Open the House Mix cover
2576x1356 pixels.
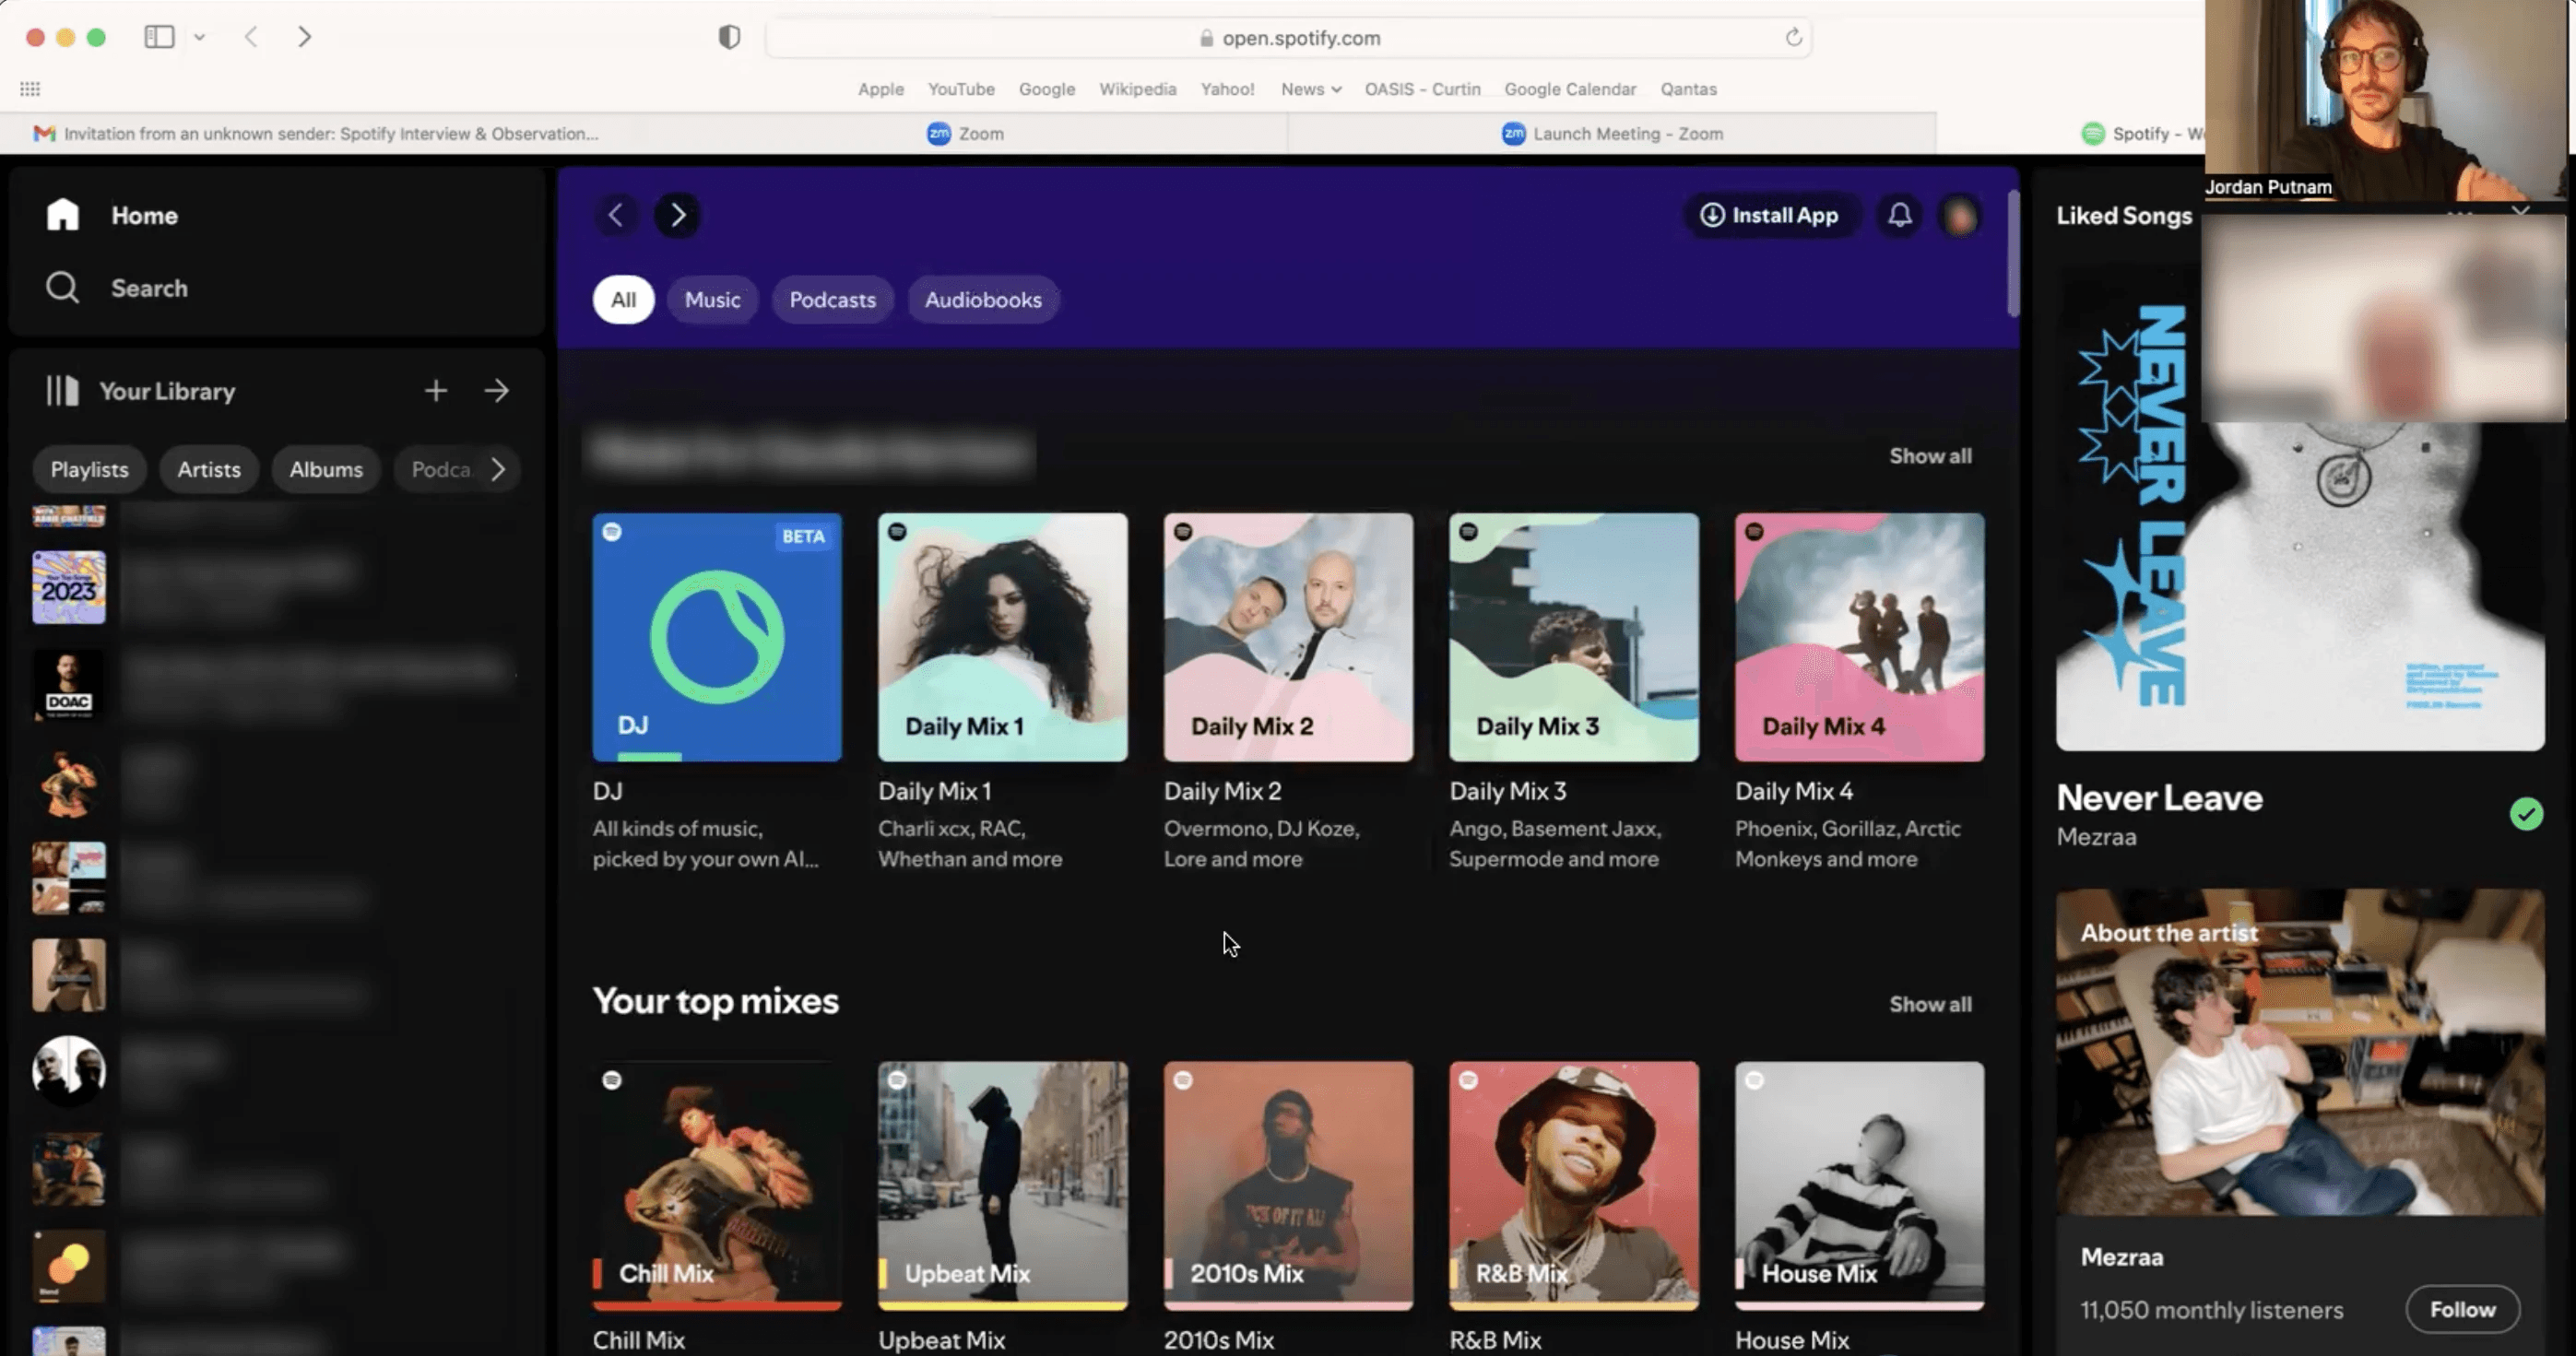[1860, 1186]
